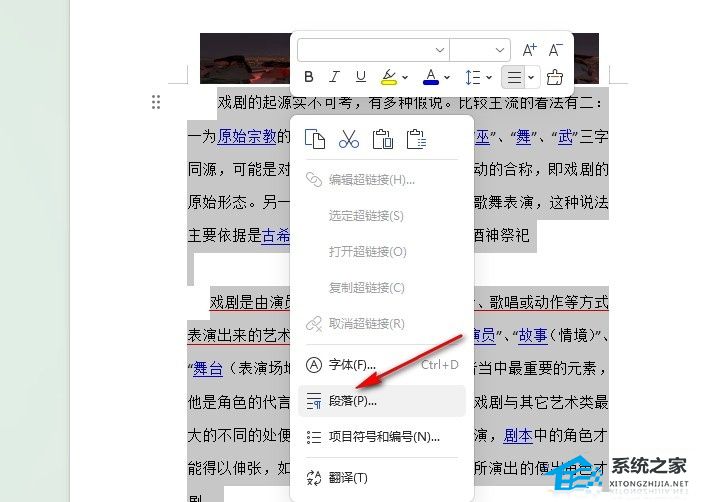This screenshot has height=502, width=704.
Task: Click paste icon in context menu
Action: point(383,139)
